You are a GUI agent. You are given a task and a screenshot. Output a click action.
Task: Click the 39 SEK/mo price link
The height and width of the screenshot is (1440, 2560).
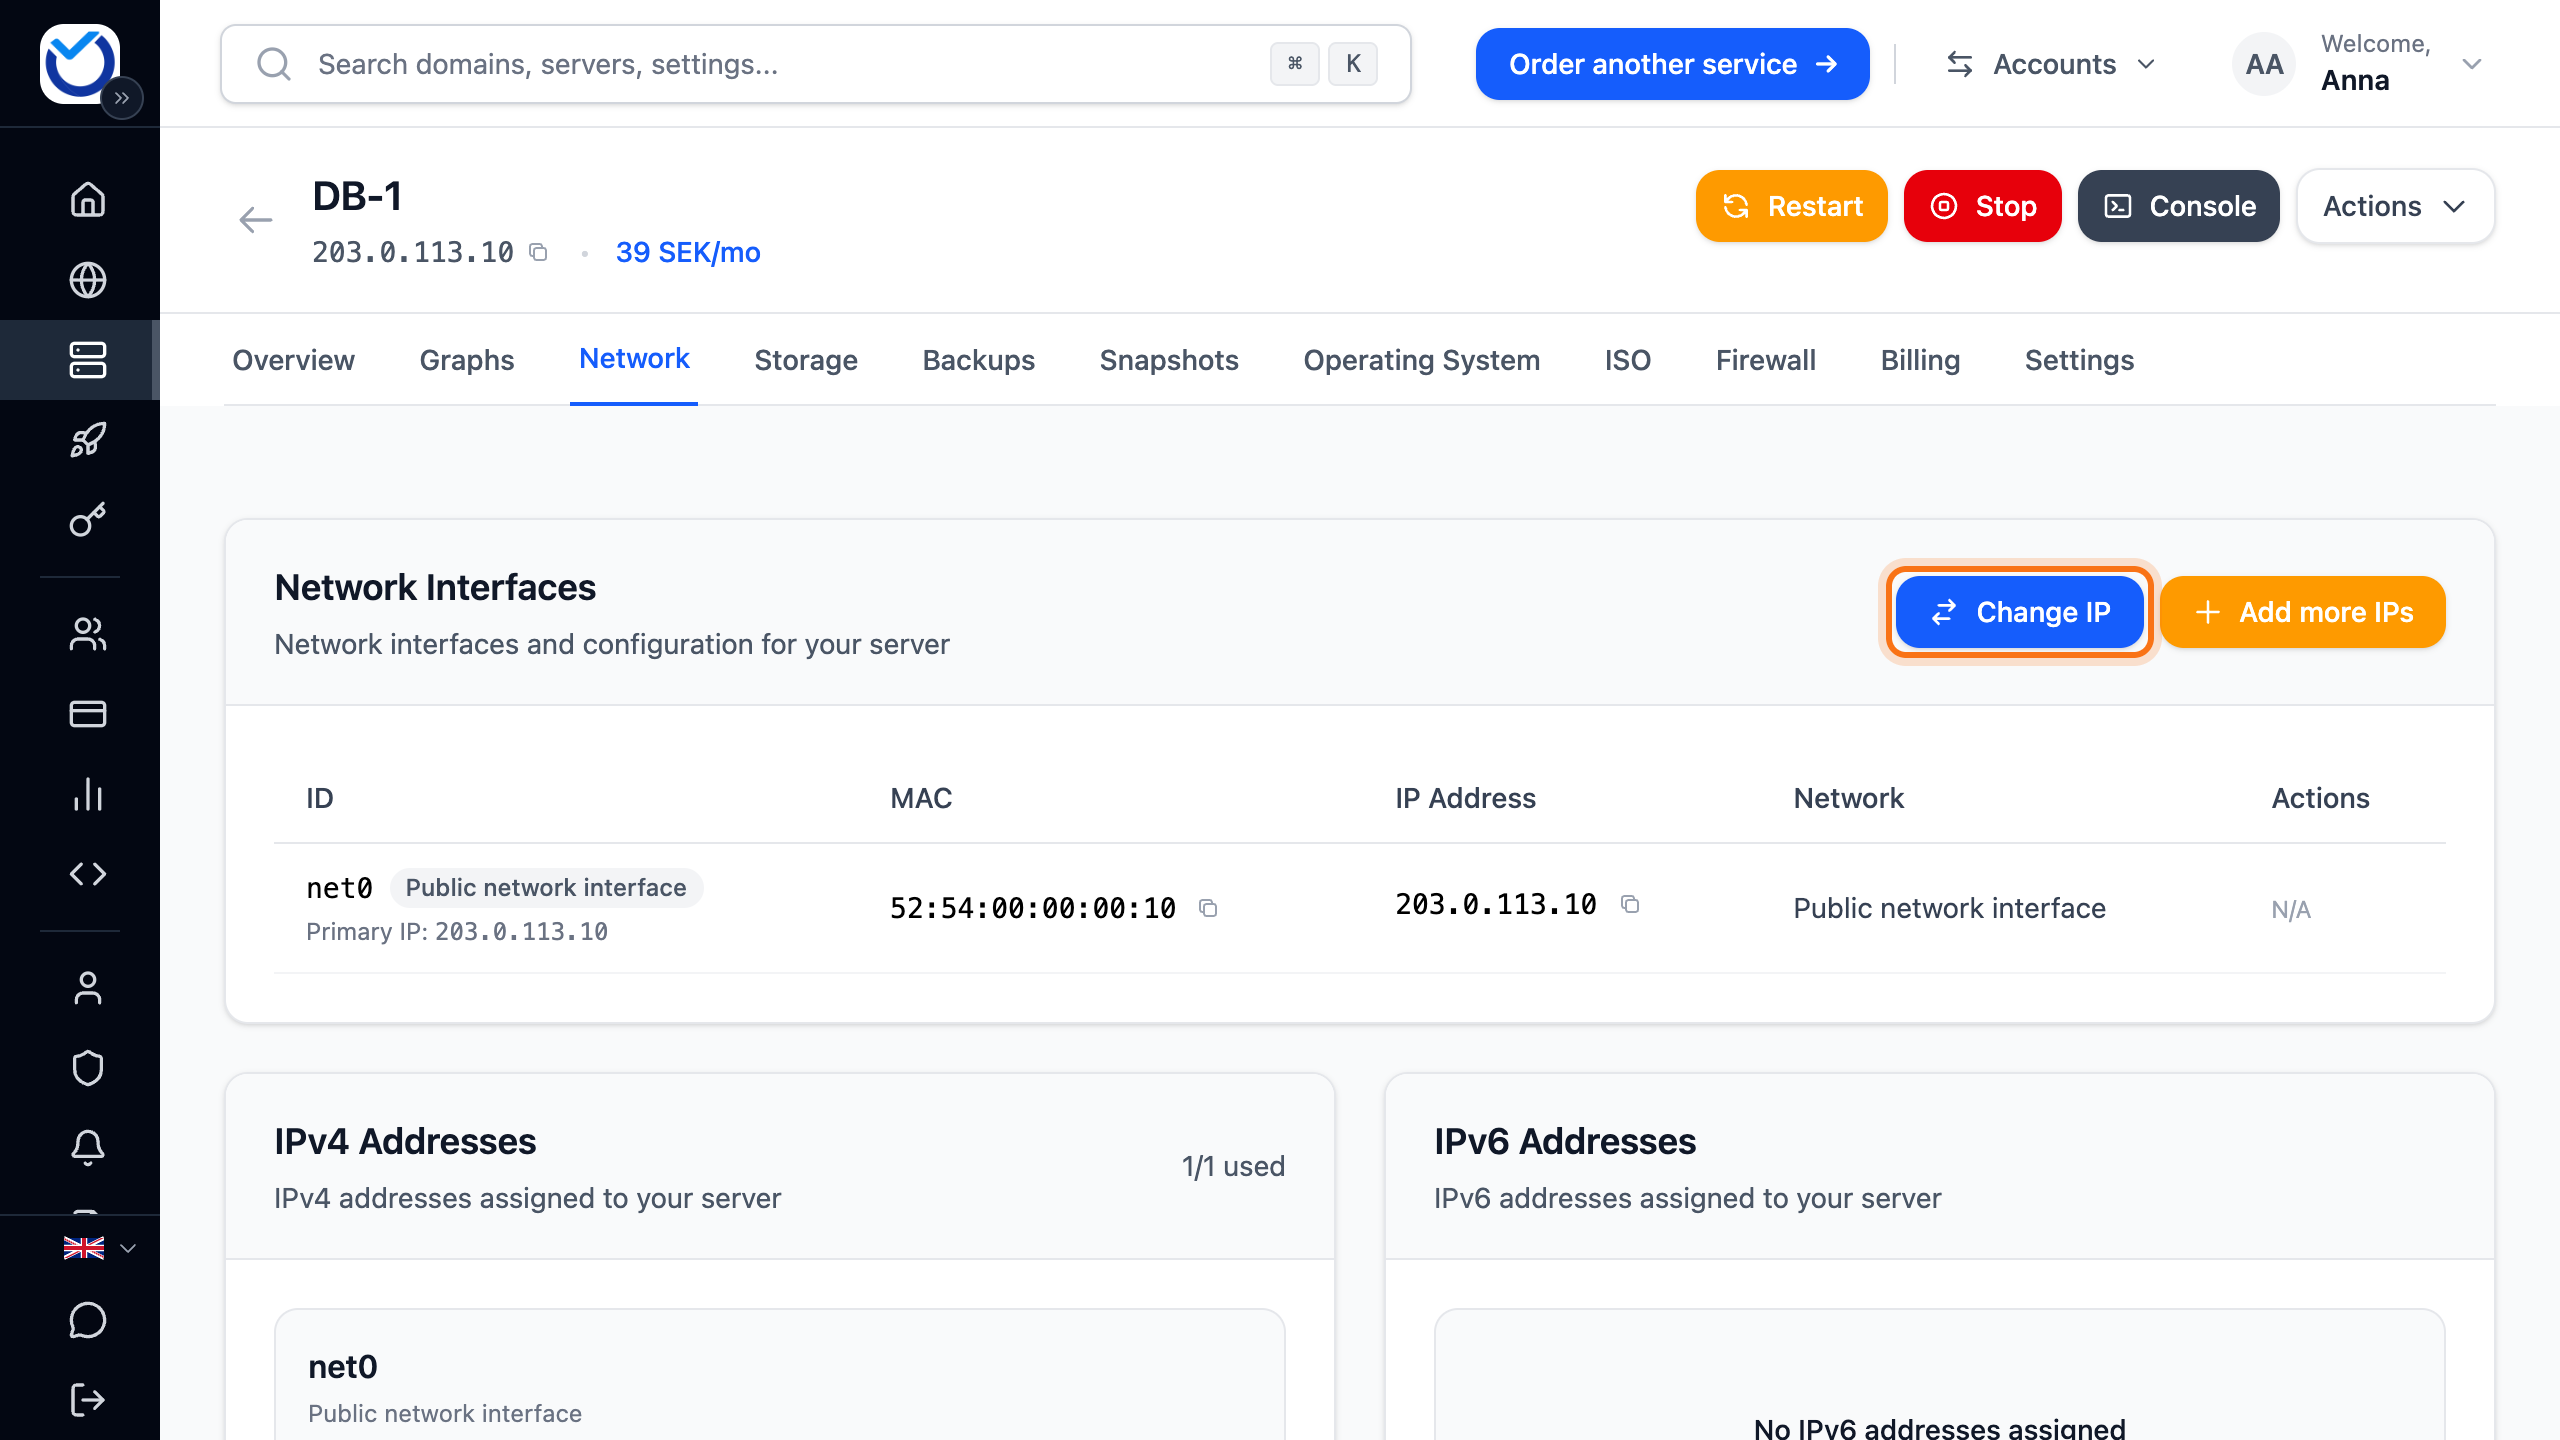click(688, 252)
